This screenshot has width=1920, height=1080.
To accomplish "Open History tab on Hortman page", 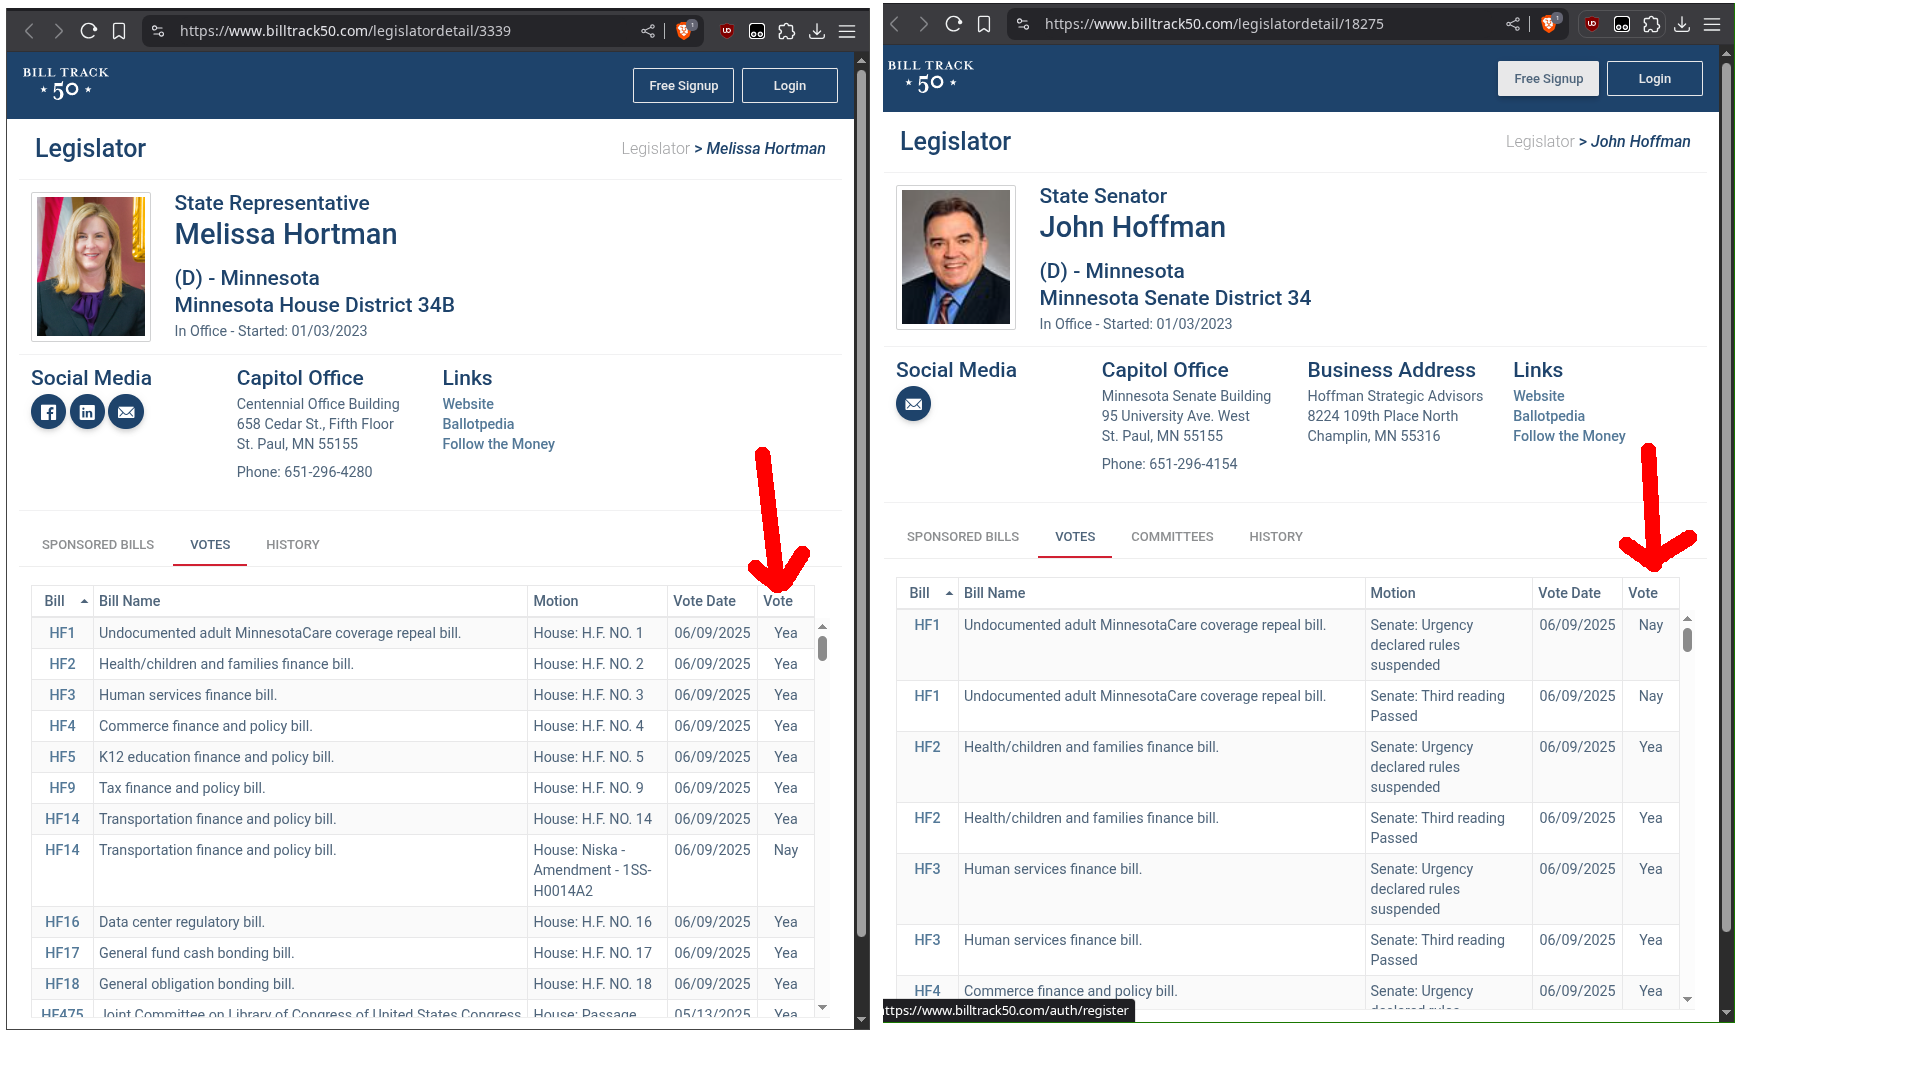I will pyautogui.click(x=293, y=545).
